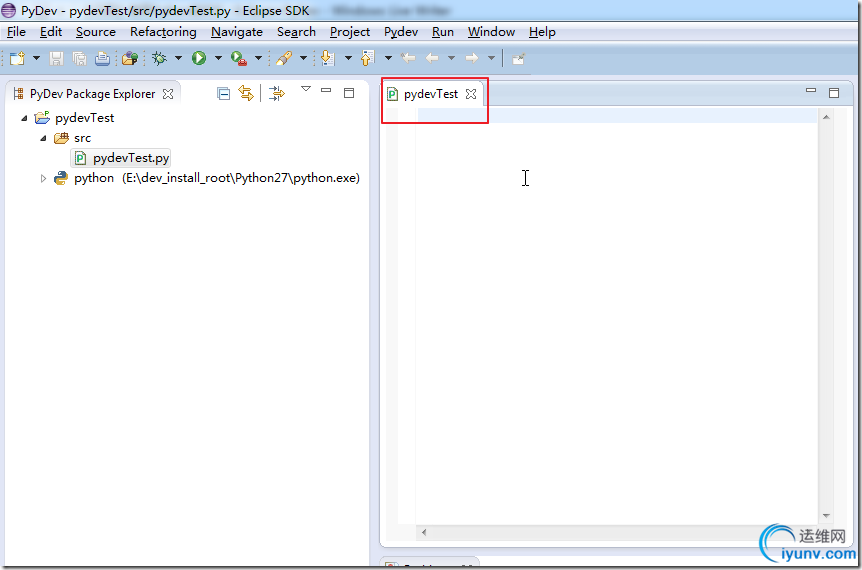The image size is (862, 570).
Task: Open the Back history dropdown arrow
Action: point(451,58)
